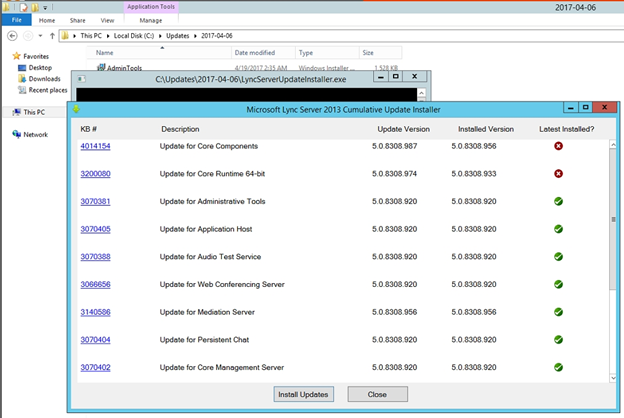Open KB link 3070405
The image size is (624, 418).
pyautogui.click(x=95, y=229)
